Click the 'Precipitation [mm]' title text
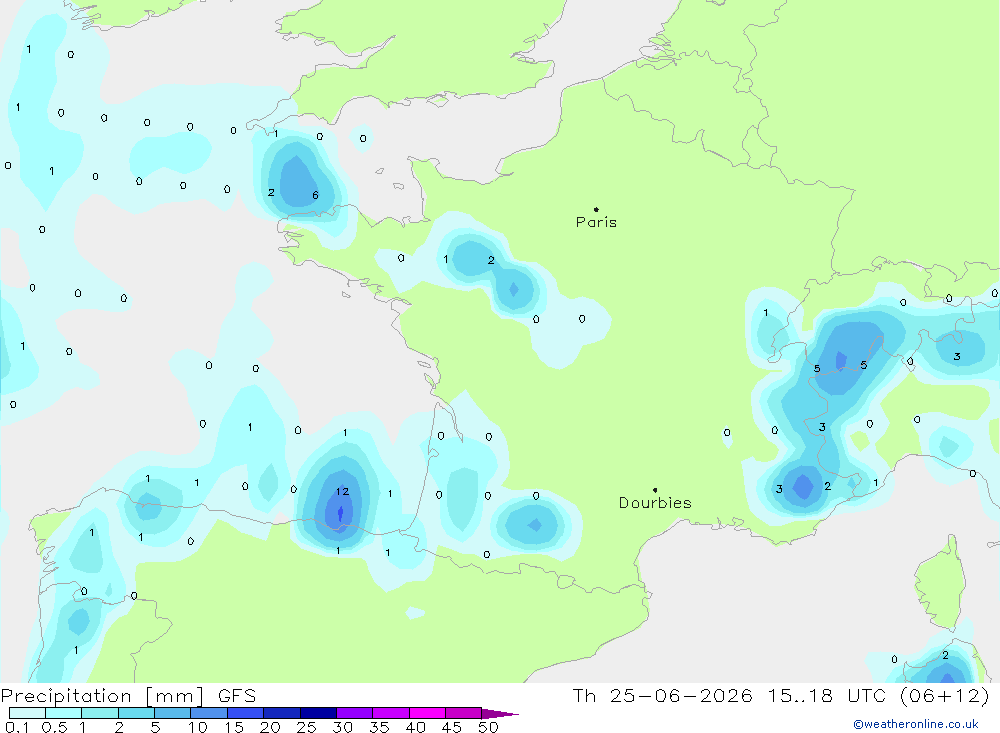 pos(102,696)
